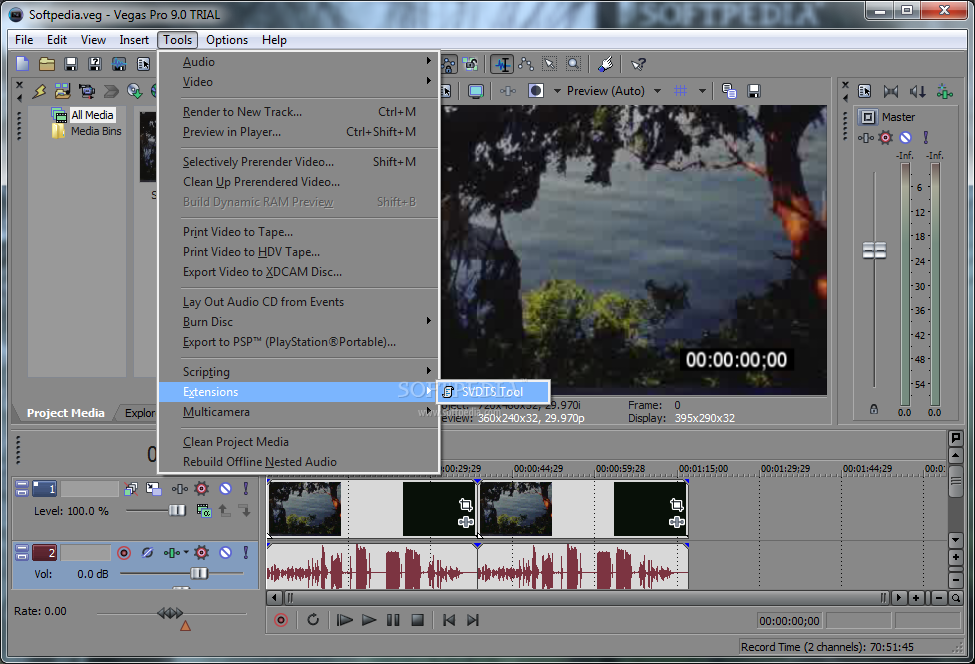
Task: Click the Downmix Output icon in mixer
Action: pyautogui.click(x=891, y=91)
